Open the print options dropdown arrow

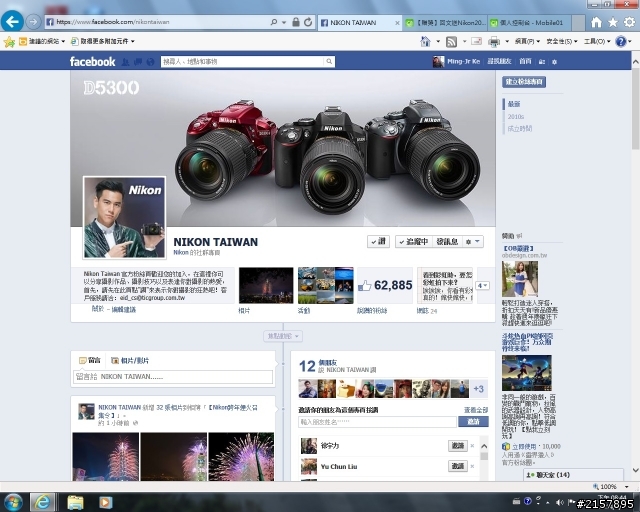pos(507,41)
